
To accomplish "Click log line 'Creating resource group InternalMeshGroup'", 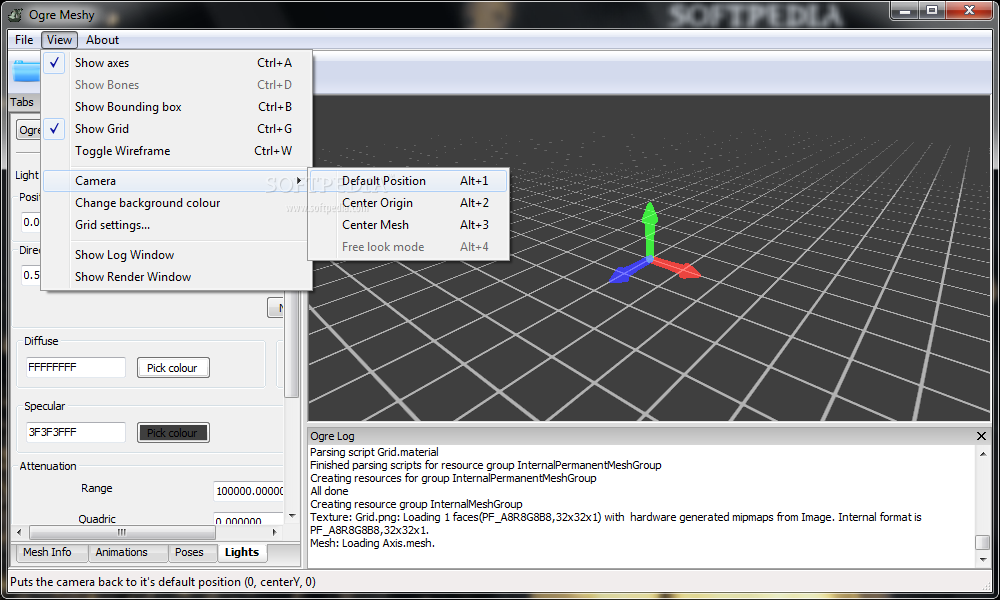I will coord(416,504).
